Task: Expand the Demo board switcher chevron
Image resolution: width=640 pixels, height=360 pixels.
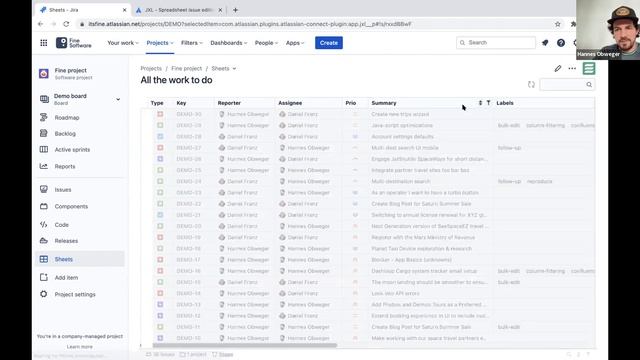Action: [x=118, y=99]
